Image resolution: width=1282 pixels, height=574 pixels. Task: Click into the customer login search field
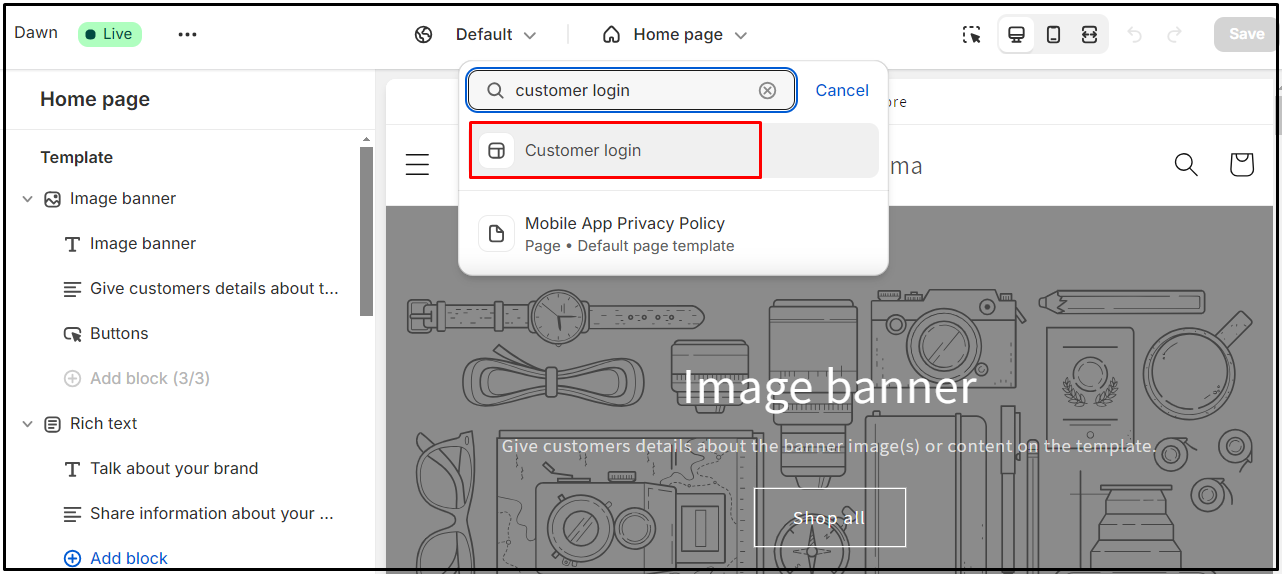[630, 91]
